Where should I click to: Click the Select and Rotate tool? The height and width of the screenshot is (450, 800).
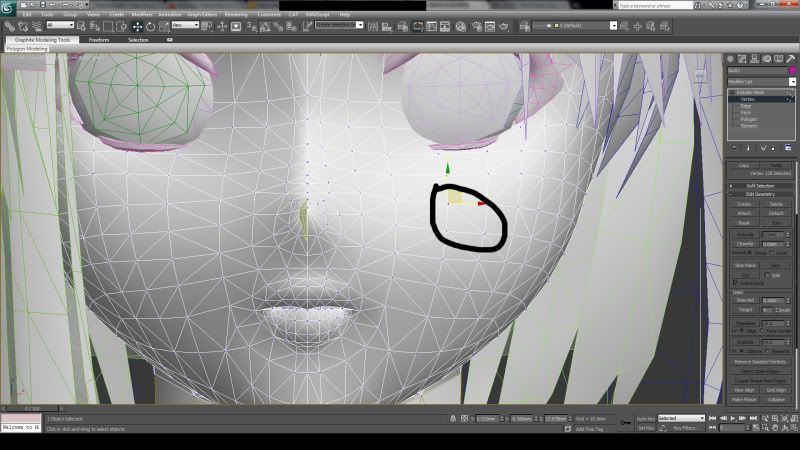(x=149, y=26)
